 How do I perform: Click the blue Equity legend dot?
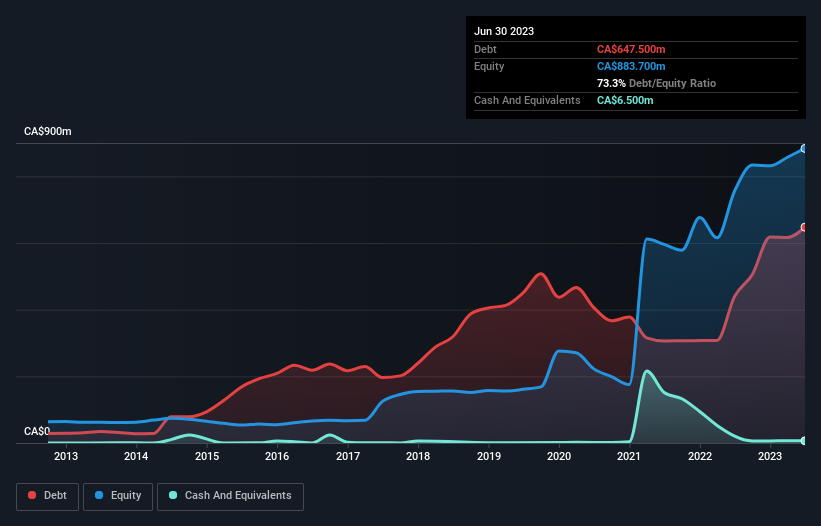[99, 495]
